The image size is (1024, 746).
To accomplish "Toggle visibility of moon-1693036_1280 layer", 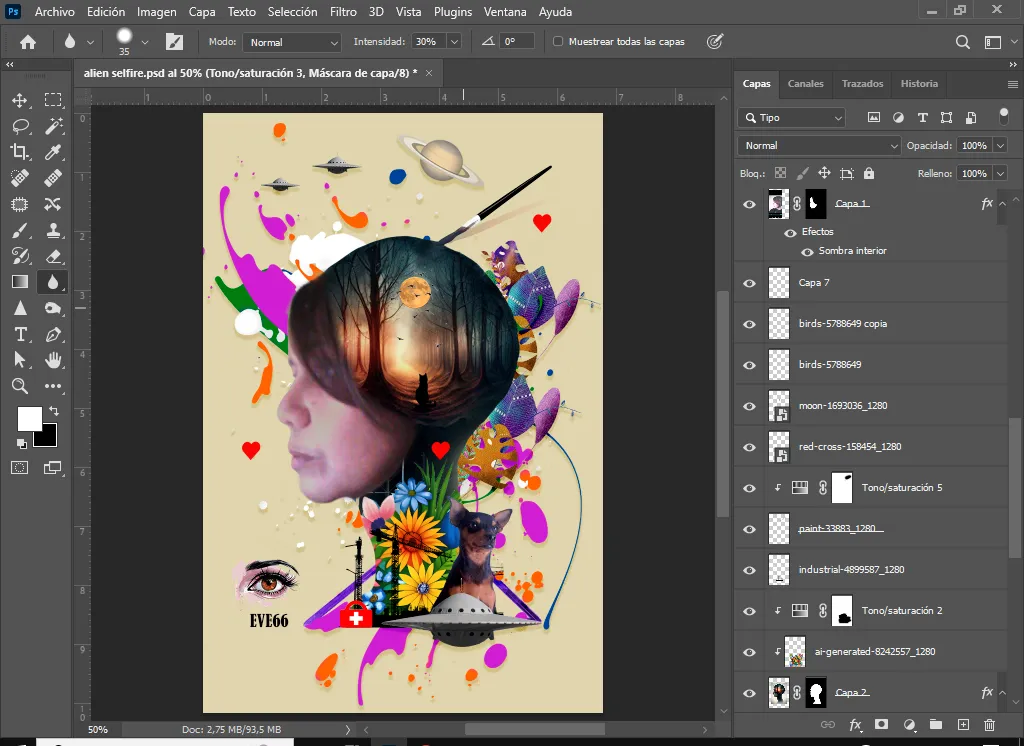I will (x=750, y=406).
